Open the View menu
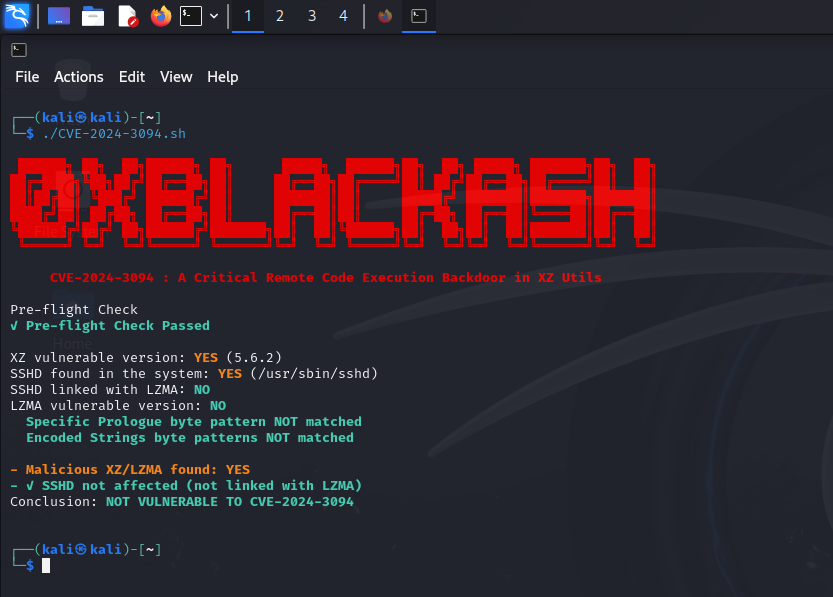 tap(176, 77)
